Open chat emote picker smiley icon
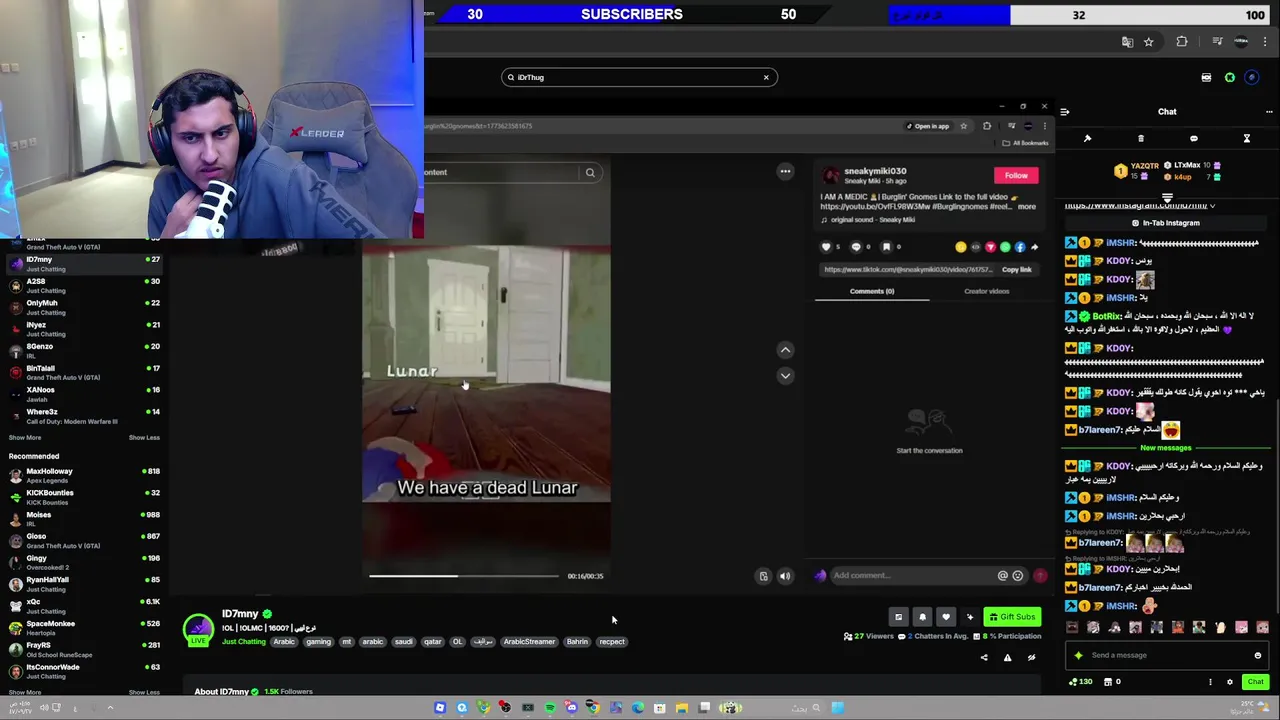Viewport: 1280px width, 720px height. click(x=1258, y=655)
